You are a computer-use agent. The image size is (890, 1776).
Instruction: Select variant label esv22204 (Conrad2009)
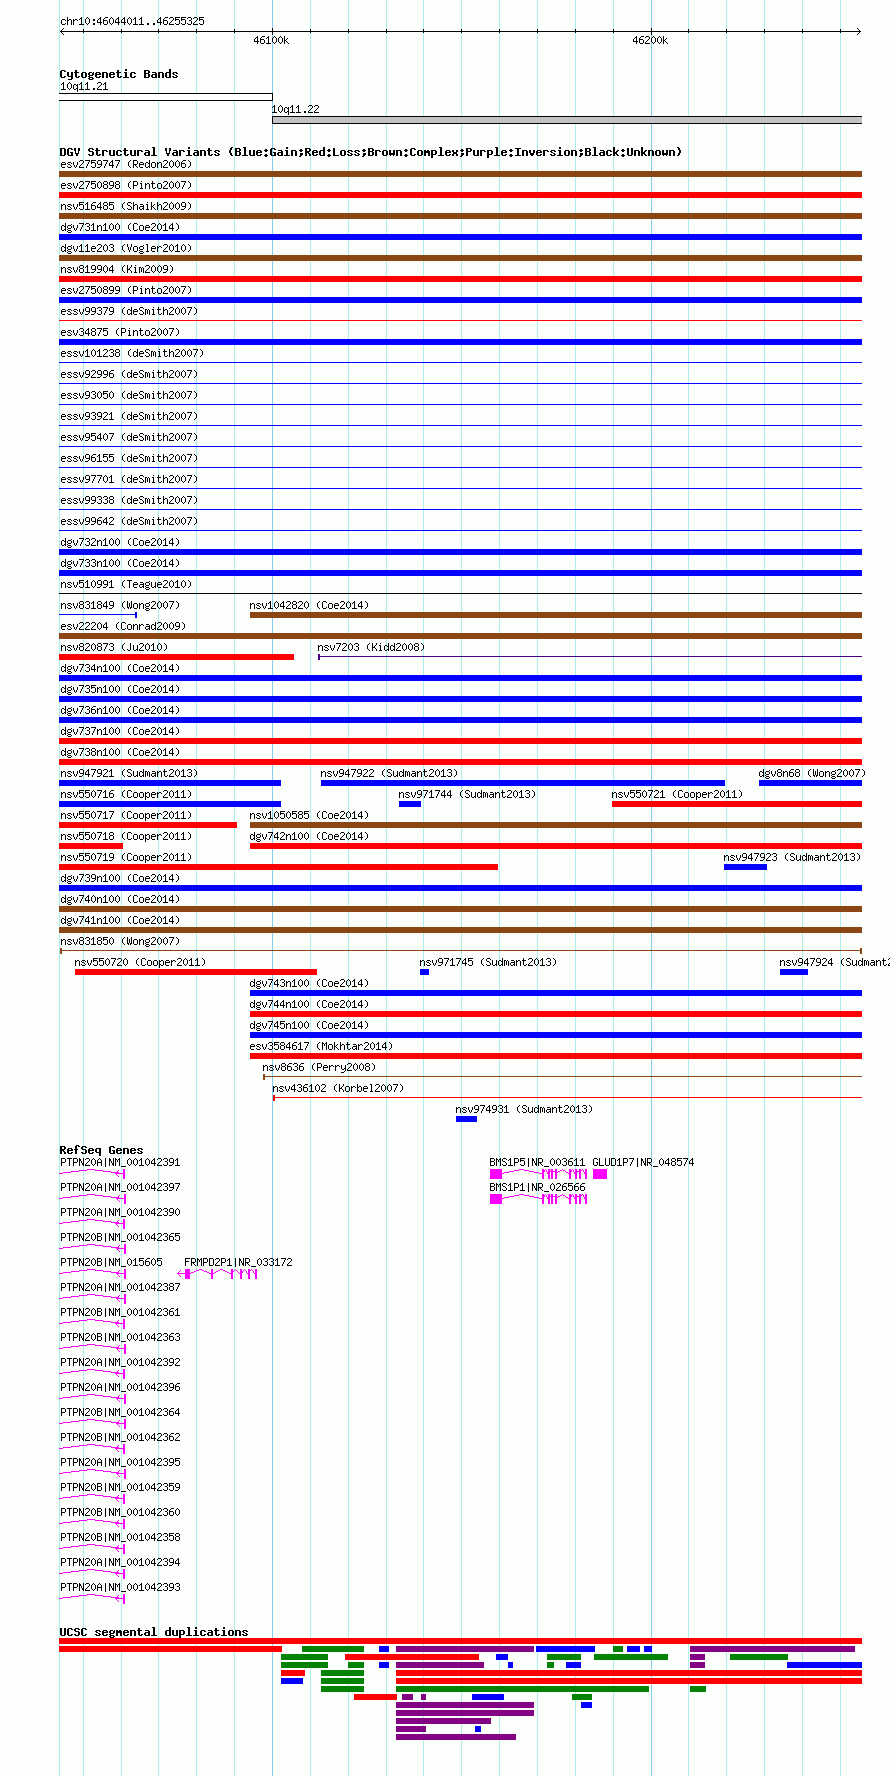(x=123, y=626)
